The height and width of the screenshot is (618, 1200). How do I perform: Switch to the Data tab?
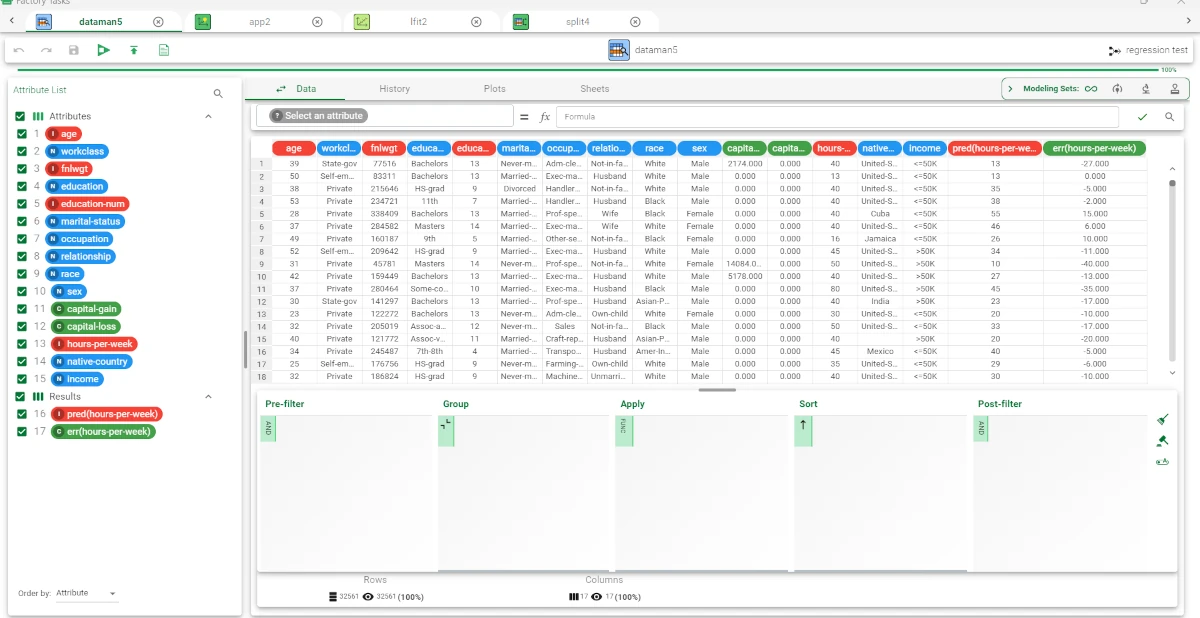[x=296, y=89]
